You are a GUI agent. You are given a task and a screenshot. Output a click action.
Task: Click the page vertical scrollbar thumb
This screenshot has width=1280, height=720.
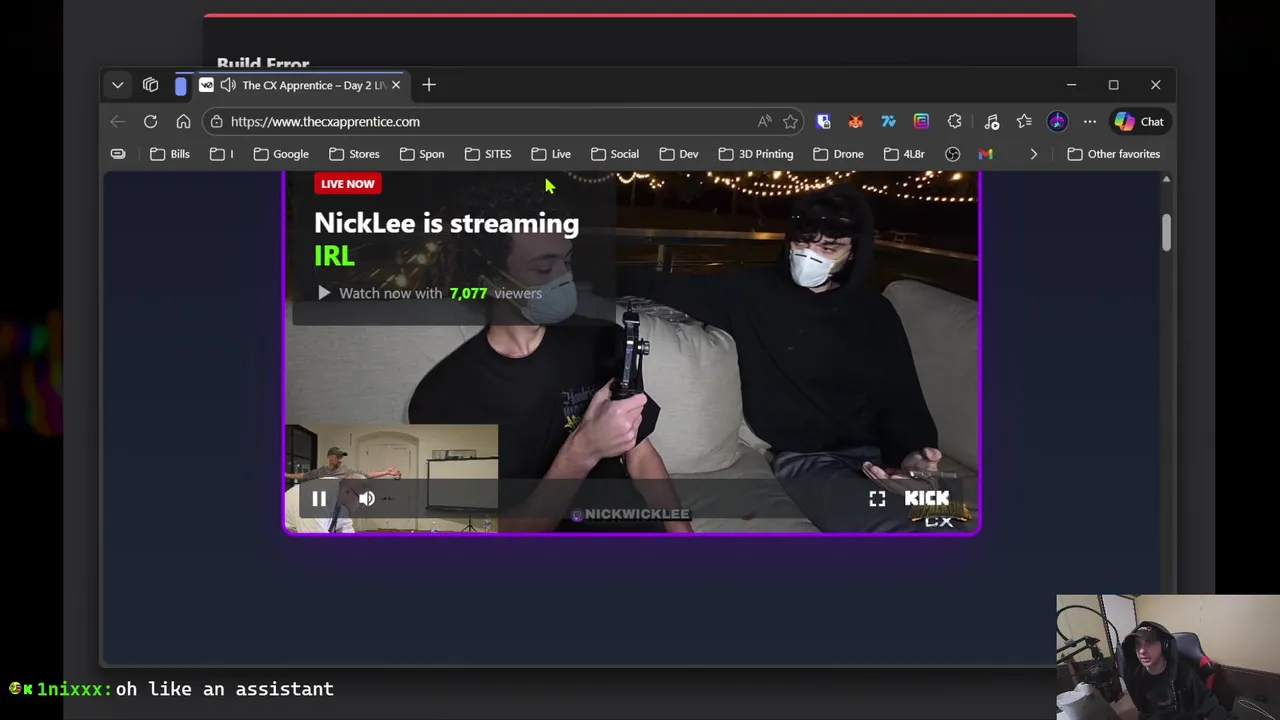[1166, 232]
